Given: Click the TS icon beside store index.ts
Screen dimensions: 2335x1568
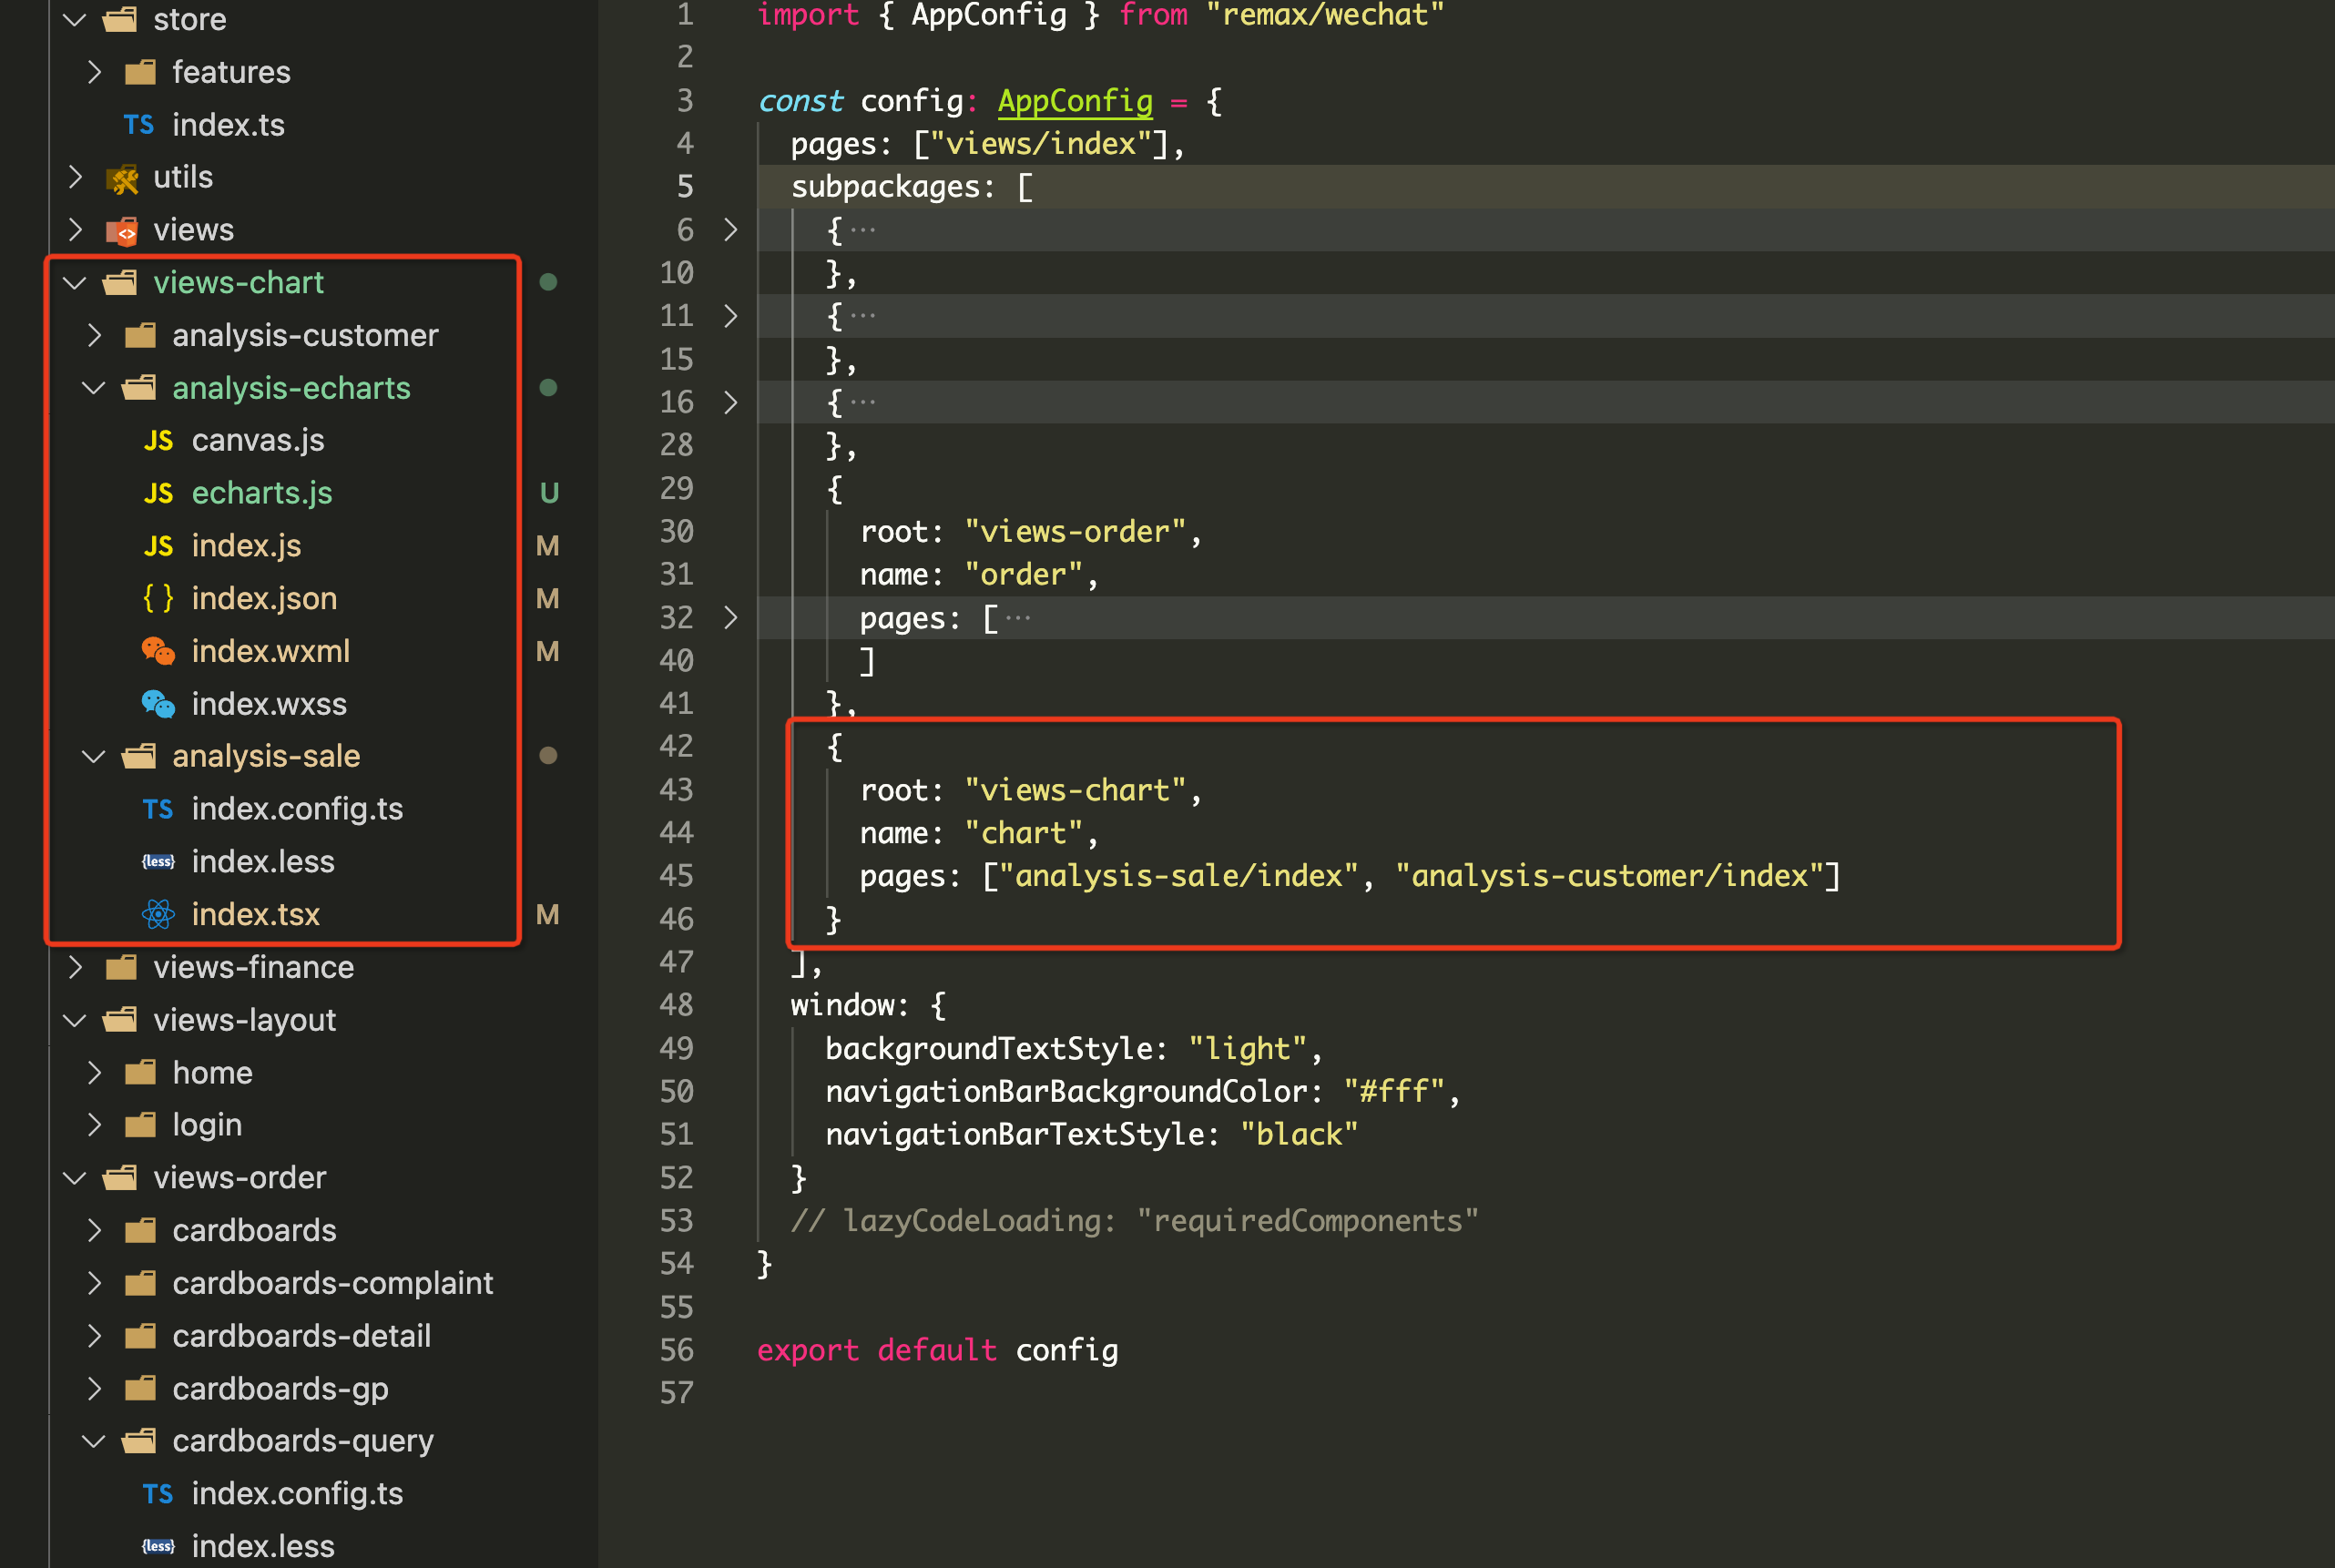Looking at the screenshot, I should point(138,125).
